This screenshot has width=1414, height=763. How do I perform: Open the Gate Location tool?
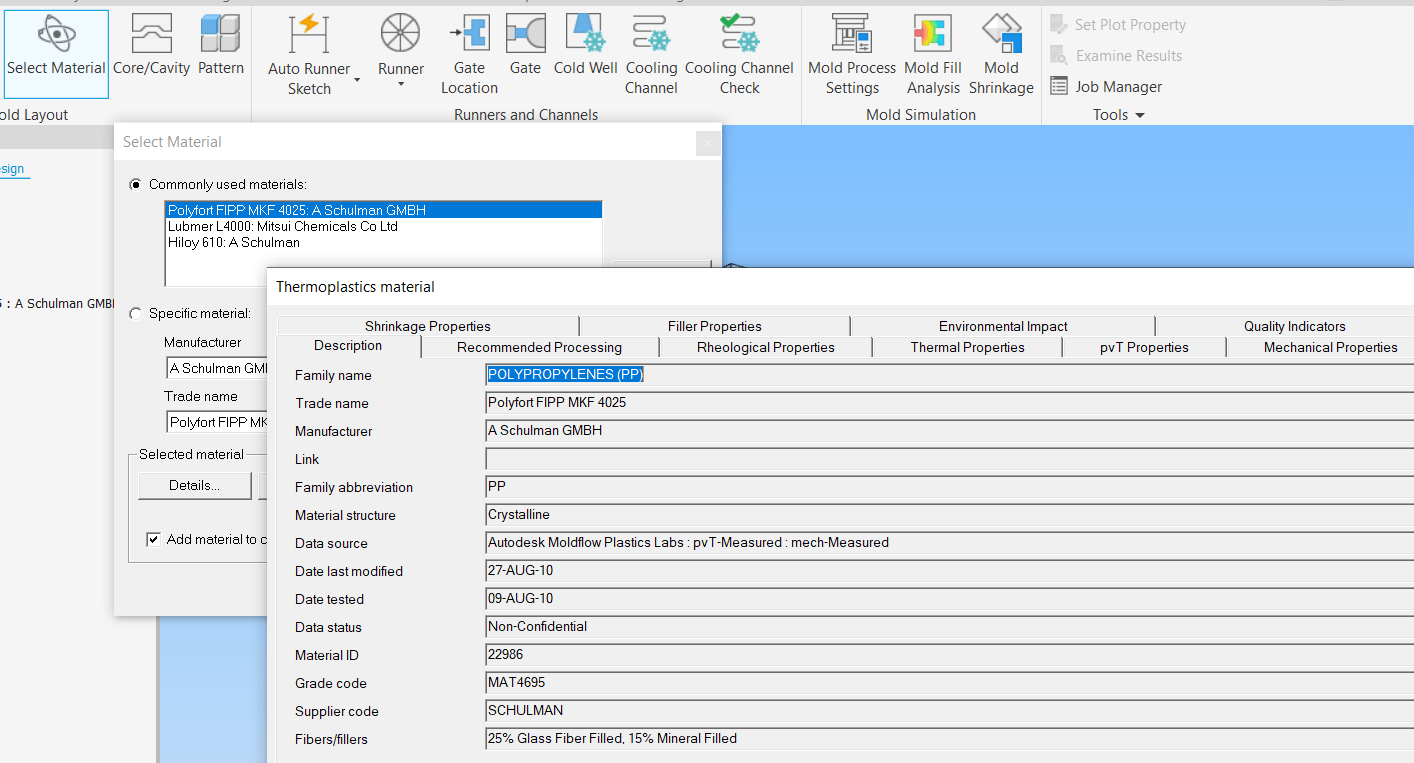(x=469, y=35)
